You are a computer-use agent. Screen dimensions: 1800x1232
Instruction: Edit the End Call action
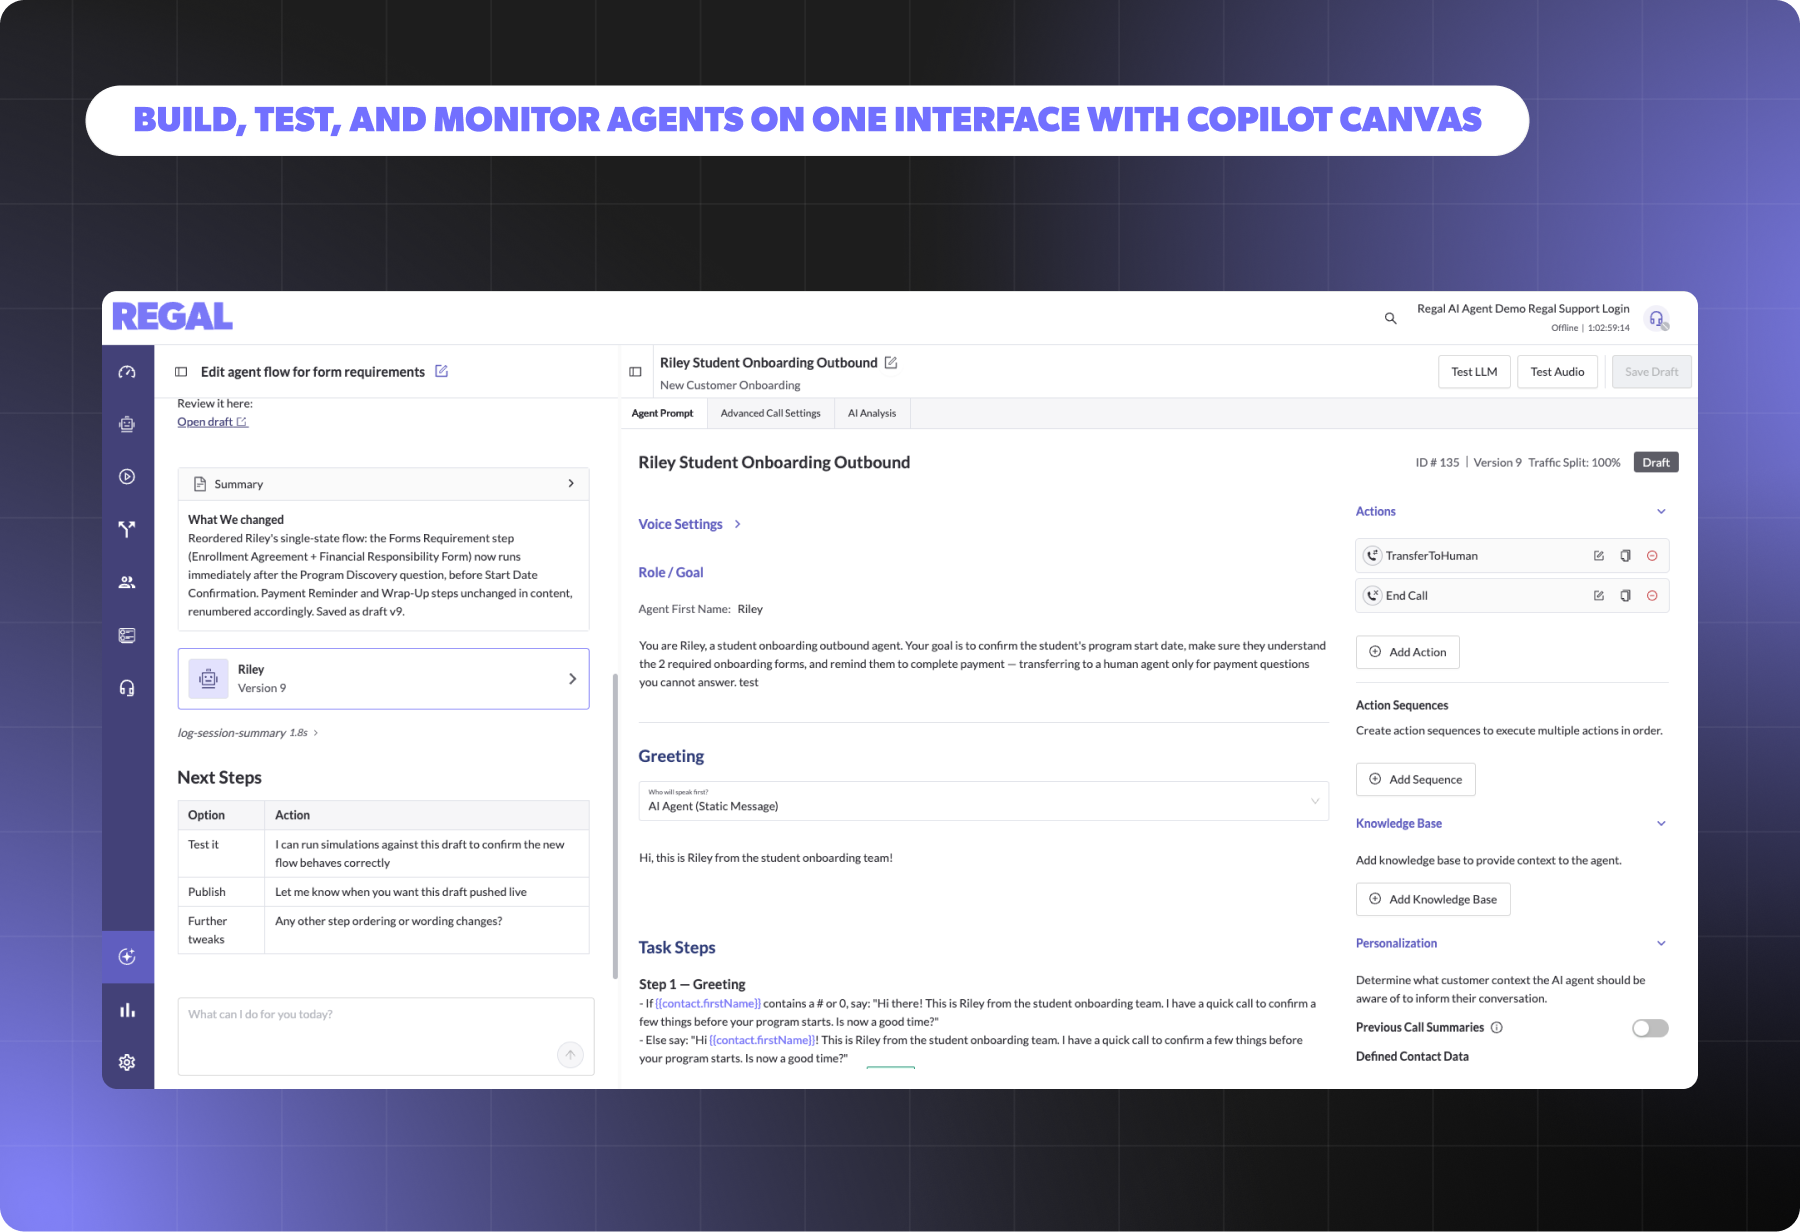[x=1599, y=596]
